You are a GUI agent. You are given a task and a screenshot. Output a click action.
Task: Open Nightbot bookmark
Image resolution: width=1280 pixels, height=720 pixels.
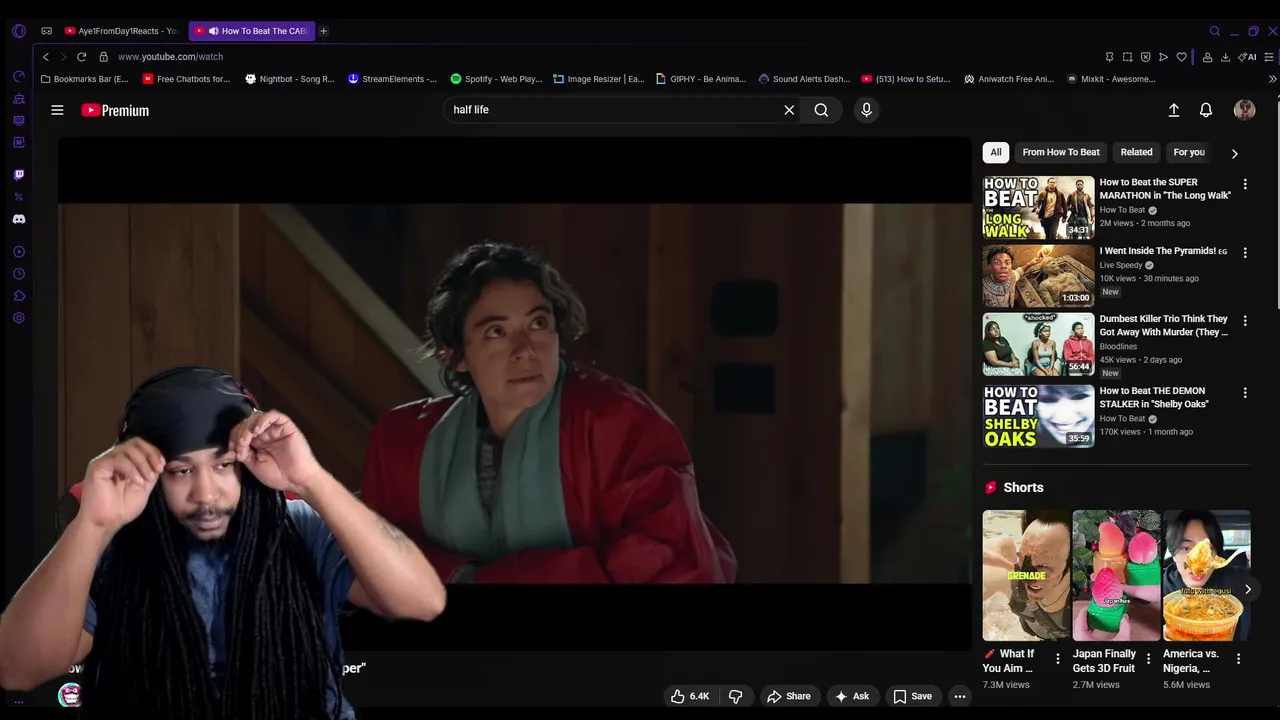(290, 79)
